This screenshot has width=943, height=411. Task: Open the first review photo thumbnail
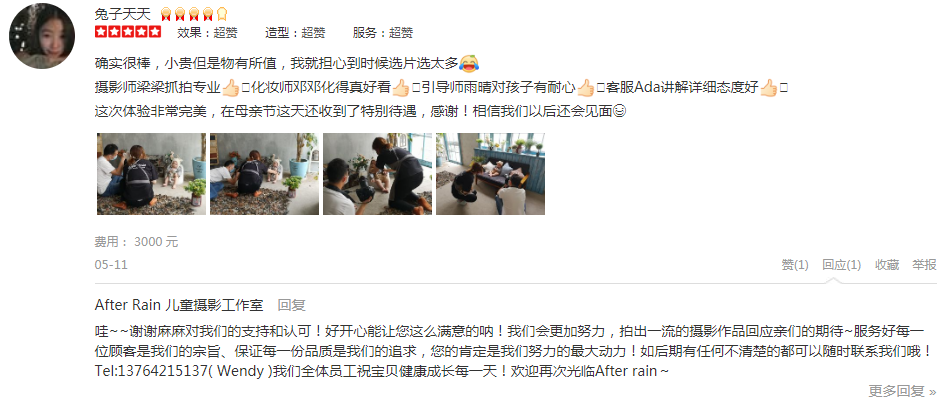(152, 174)
